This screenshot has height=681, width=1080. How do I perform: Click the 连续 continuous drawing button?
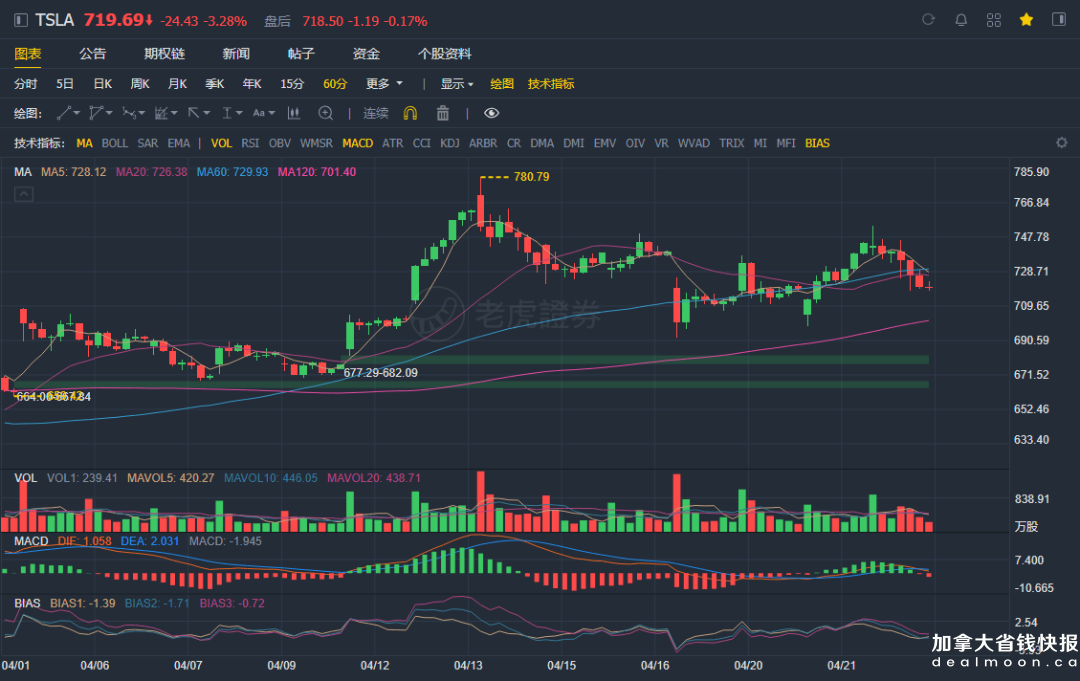(376, 113)
